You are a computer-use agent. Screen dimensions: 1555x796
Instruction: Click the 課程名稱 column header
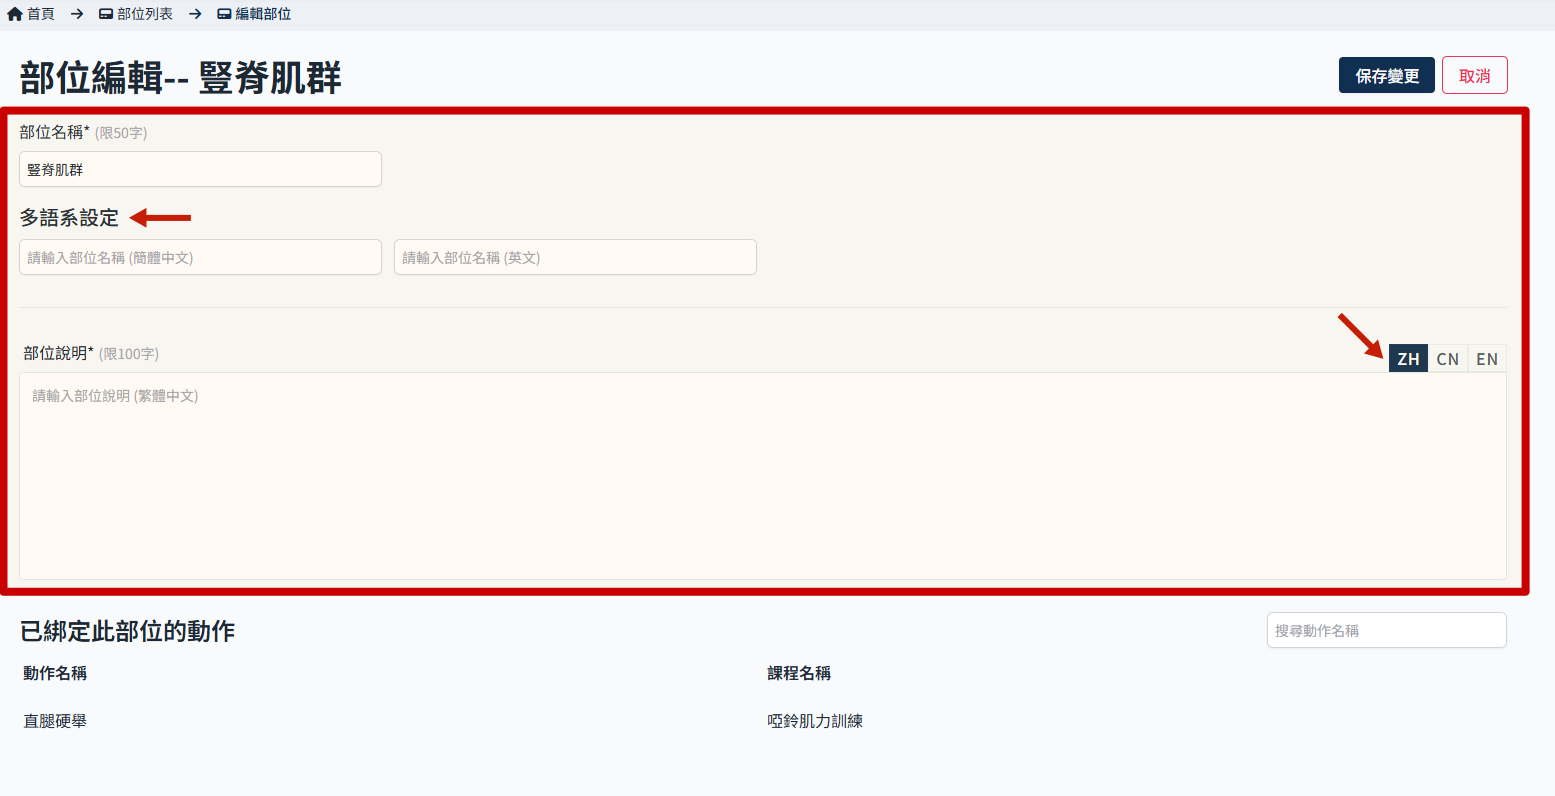(799, 673)
